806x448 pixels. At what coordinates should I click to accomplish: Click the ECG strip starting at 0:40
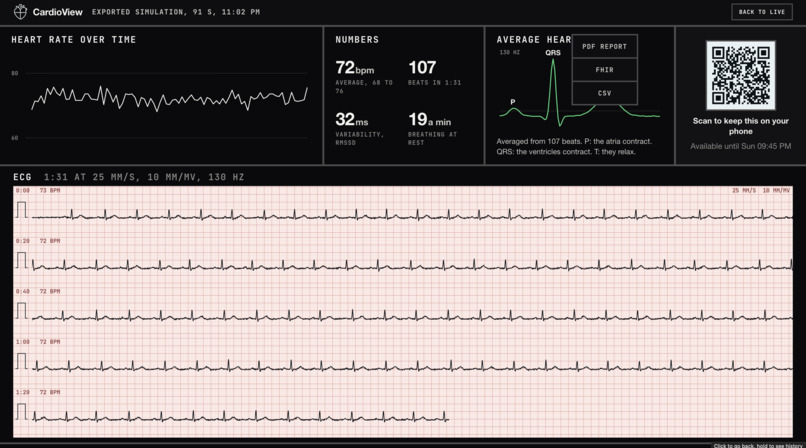point(412,315)
